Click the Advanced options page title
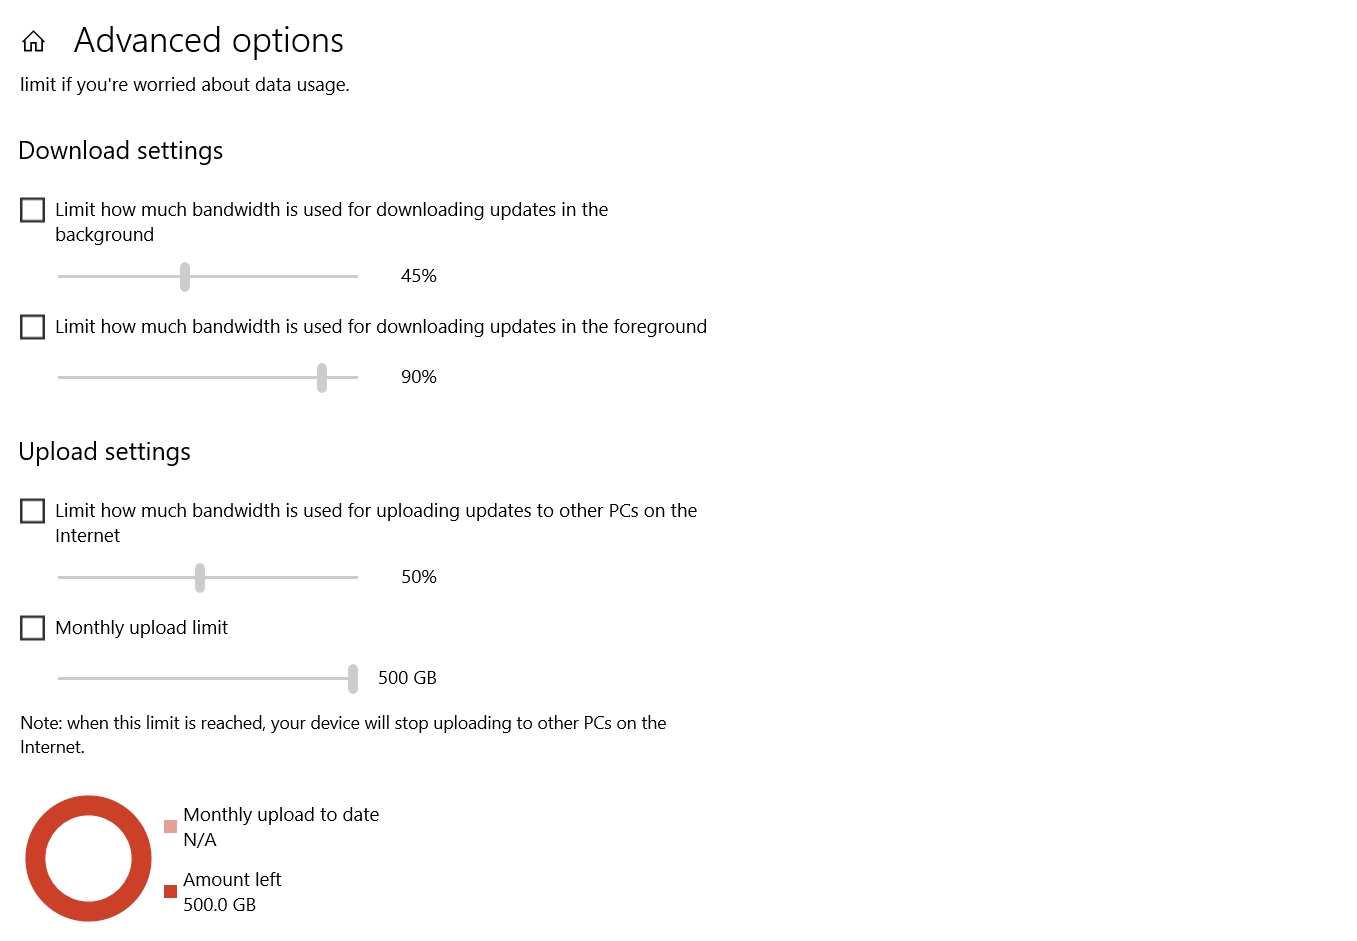The height and width of the screenshot is (941, 1357). pyautogui.click(x=208, y=41)
